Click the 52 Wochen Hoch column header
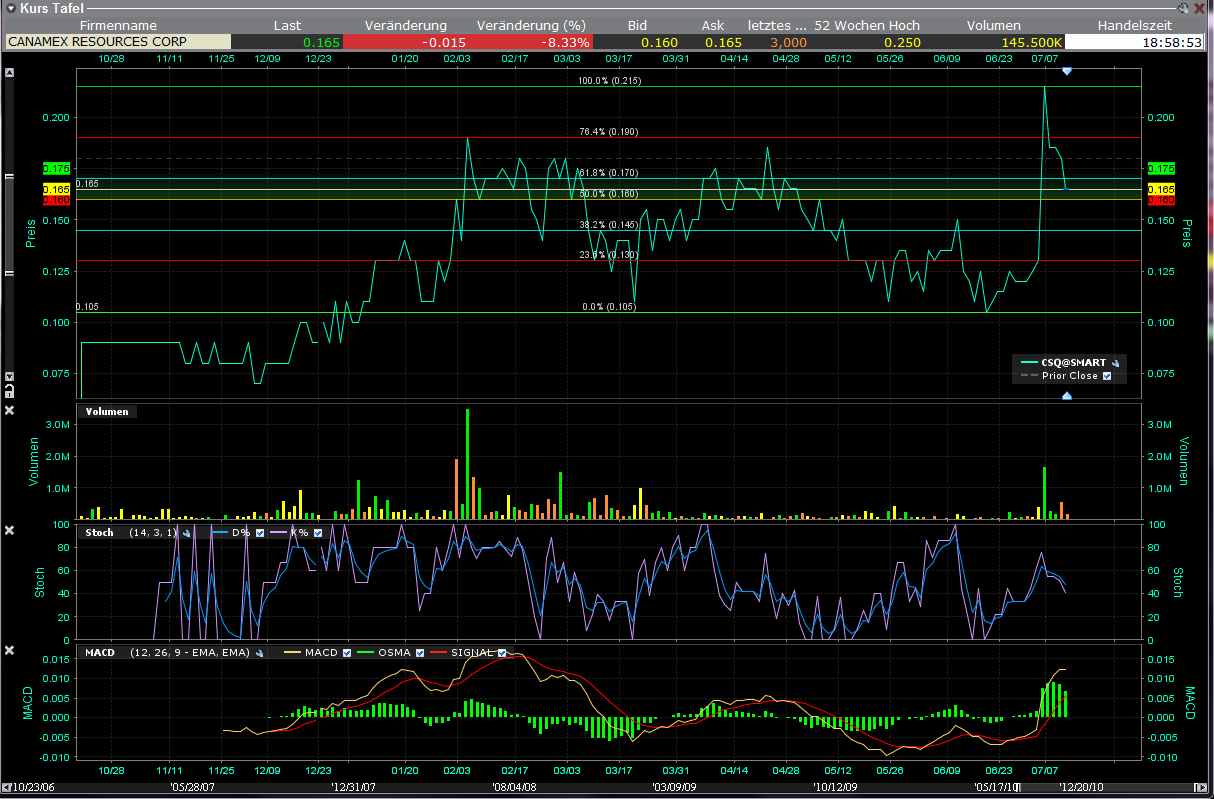This screenshot has width=1214, height=799. point(867,25)
